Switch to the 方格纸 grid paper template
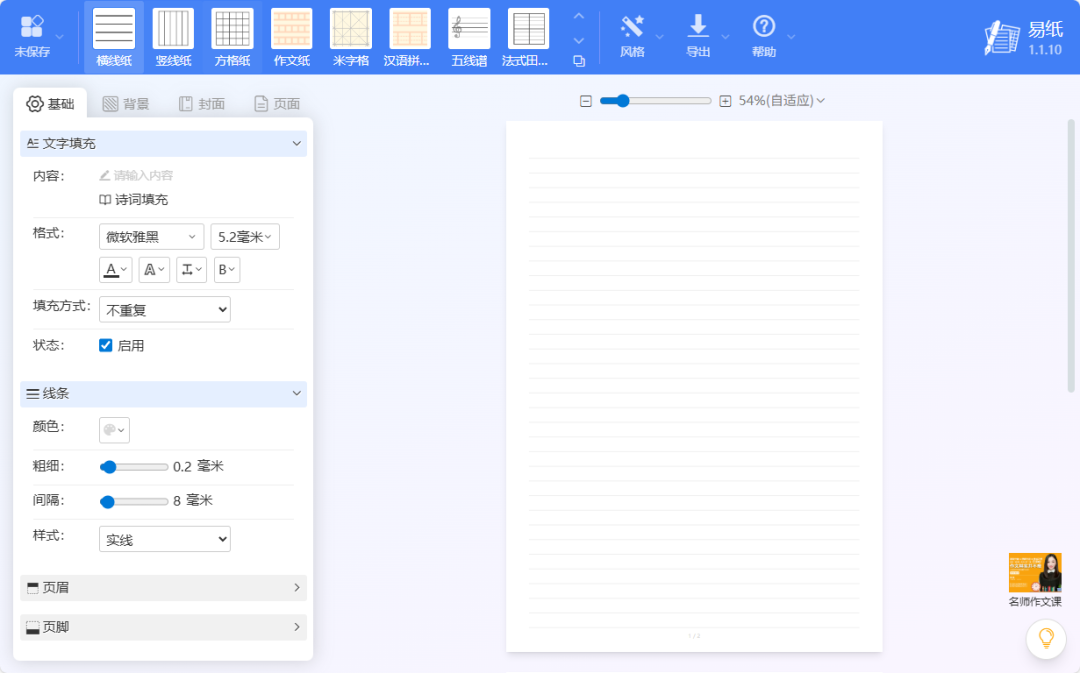This screenshot has width=1080, height=673. pos(232,36)
